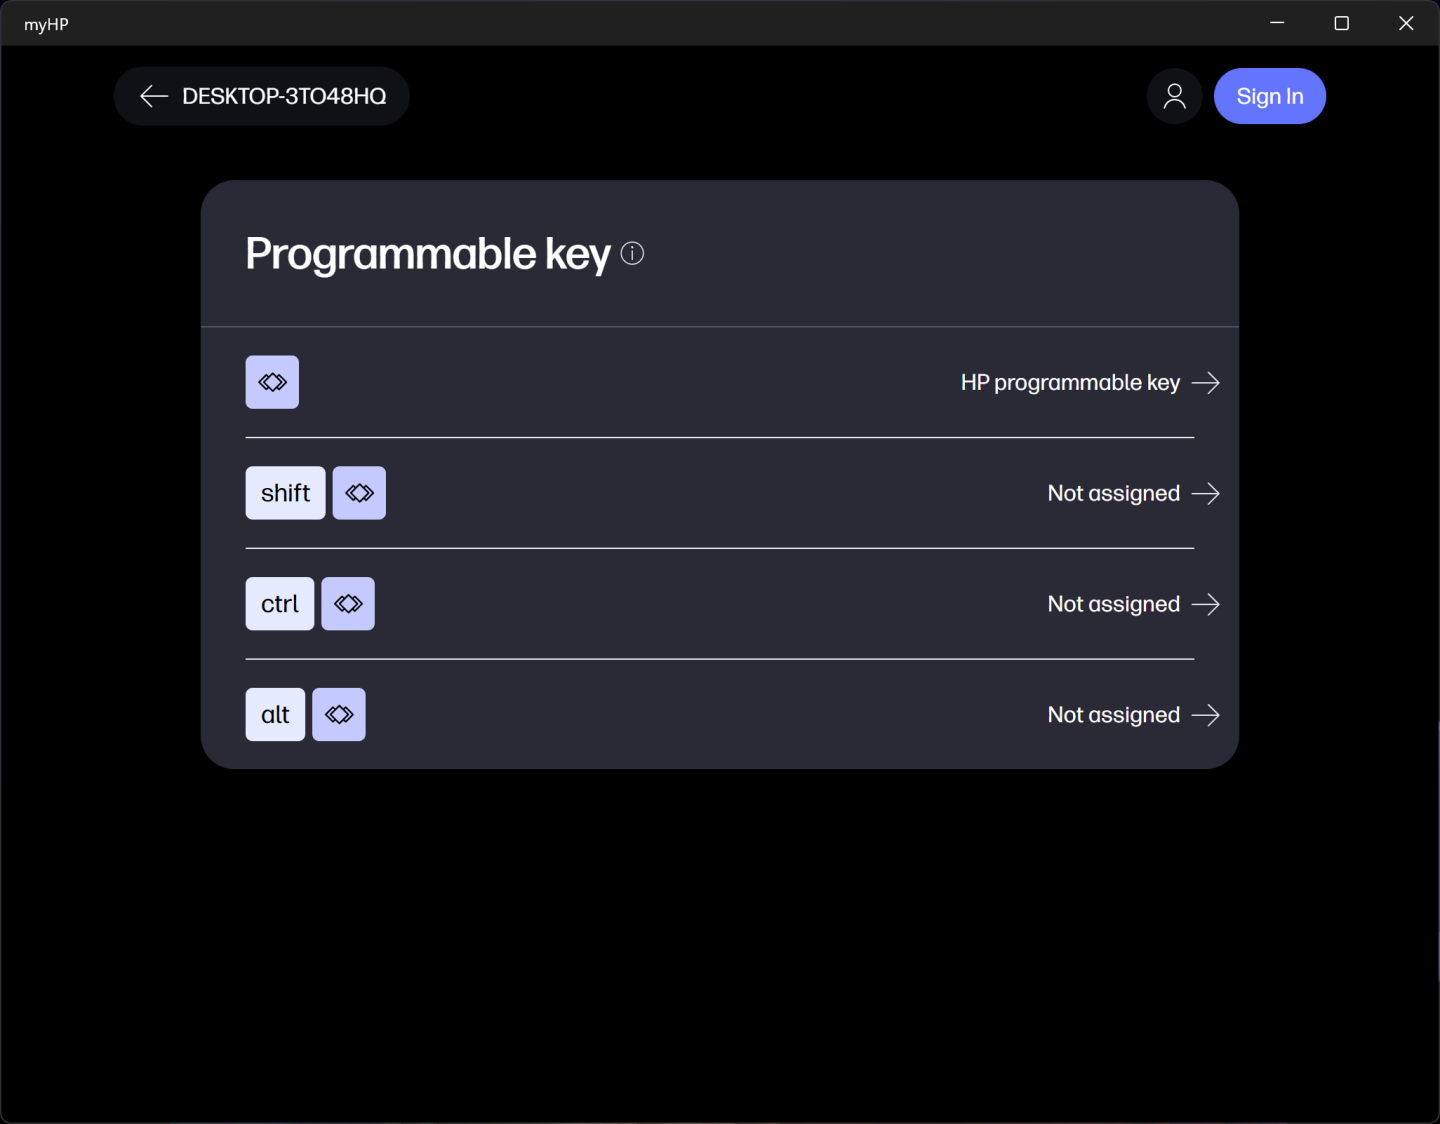Go back via DESKTOP-3TO48HQ button
The width and height of the screenshot is (1440, 1124).
click(284, 96)
